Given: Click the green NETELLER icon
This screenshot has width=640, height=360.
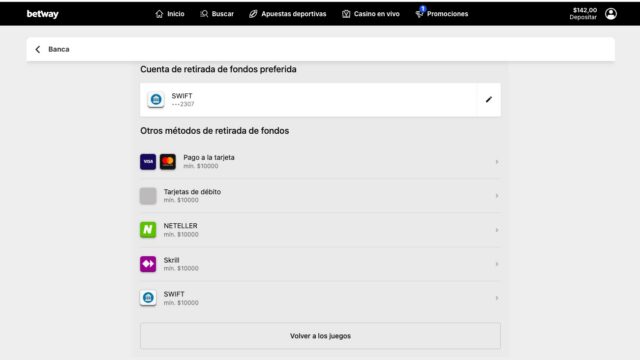Looking at the screenshot, I should pos(148,230).
